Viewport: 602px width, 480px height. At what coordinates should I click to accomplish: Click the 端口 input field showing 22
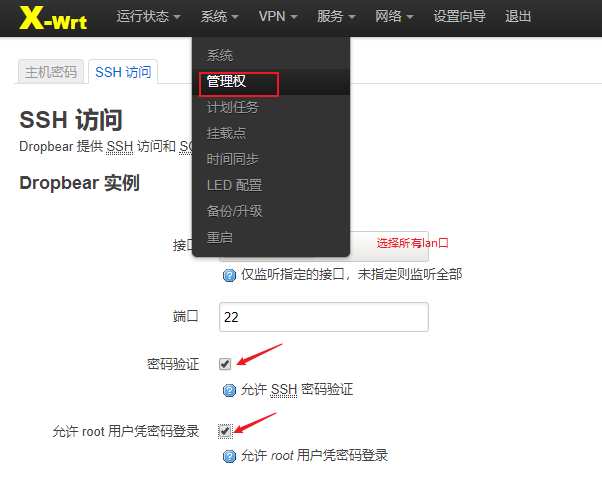[x=324, y=317]
